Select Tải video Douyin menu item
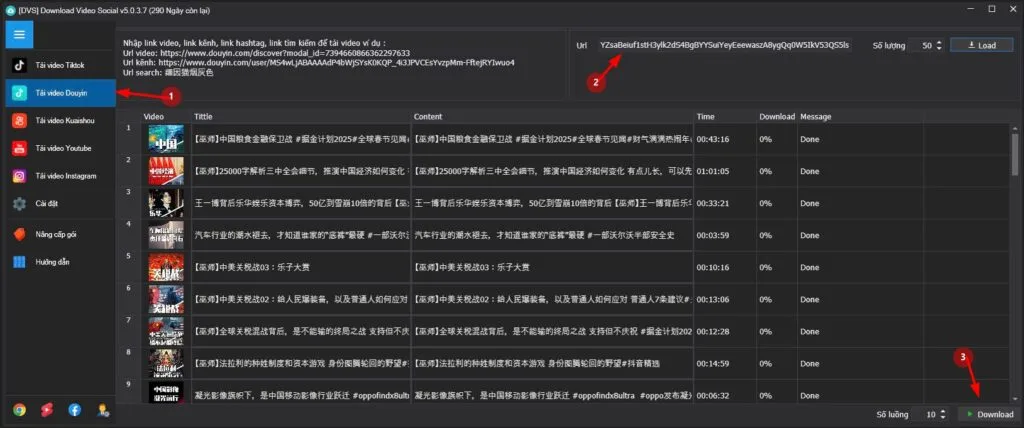Image resolution: width=1024 pixels, height=428 pixels. 59,93
